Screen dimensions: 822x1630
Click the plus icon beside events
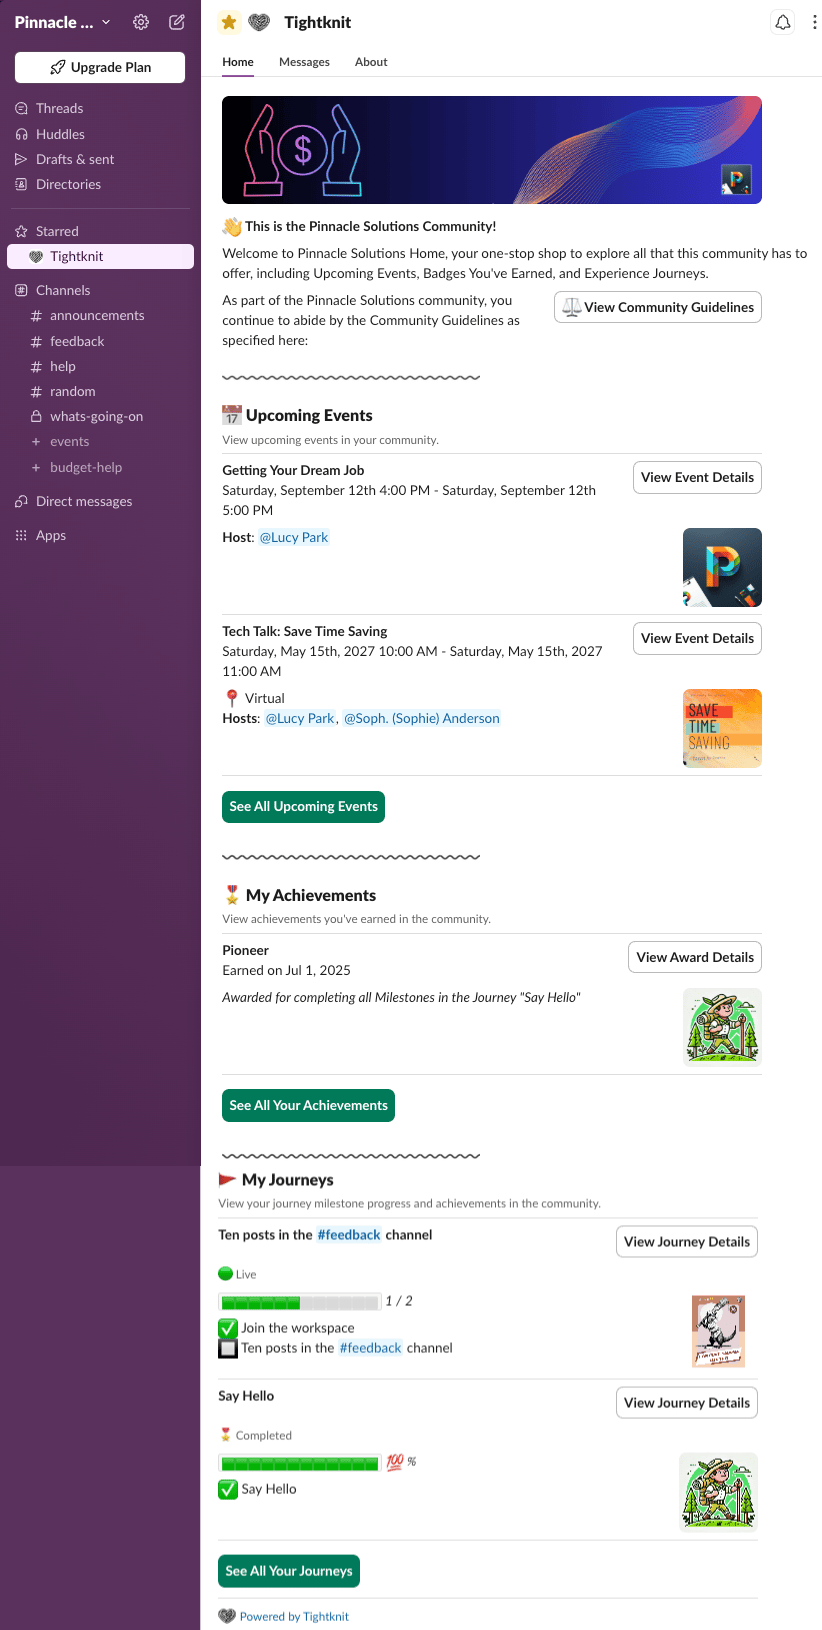(x=36, y=441)
